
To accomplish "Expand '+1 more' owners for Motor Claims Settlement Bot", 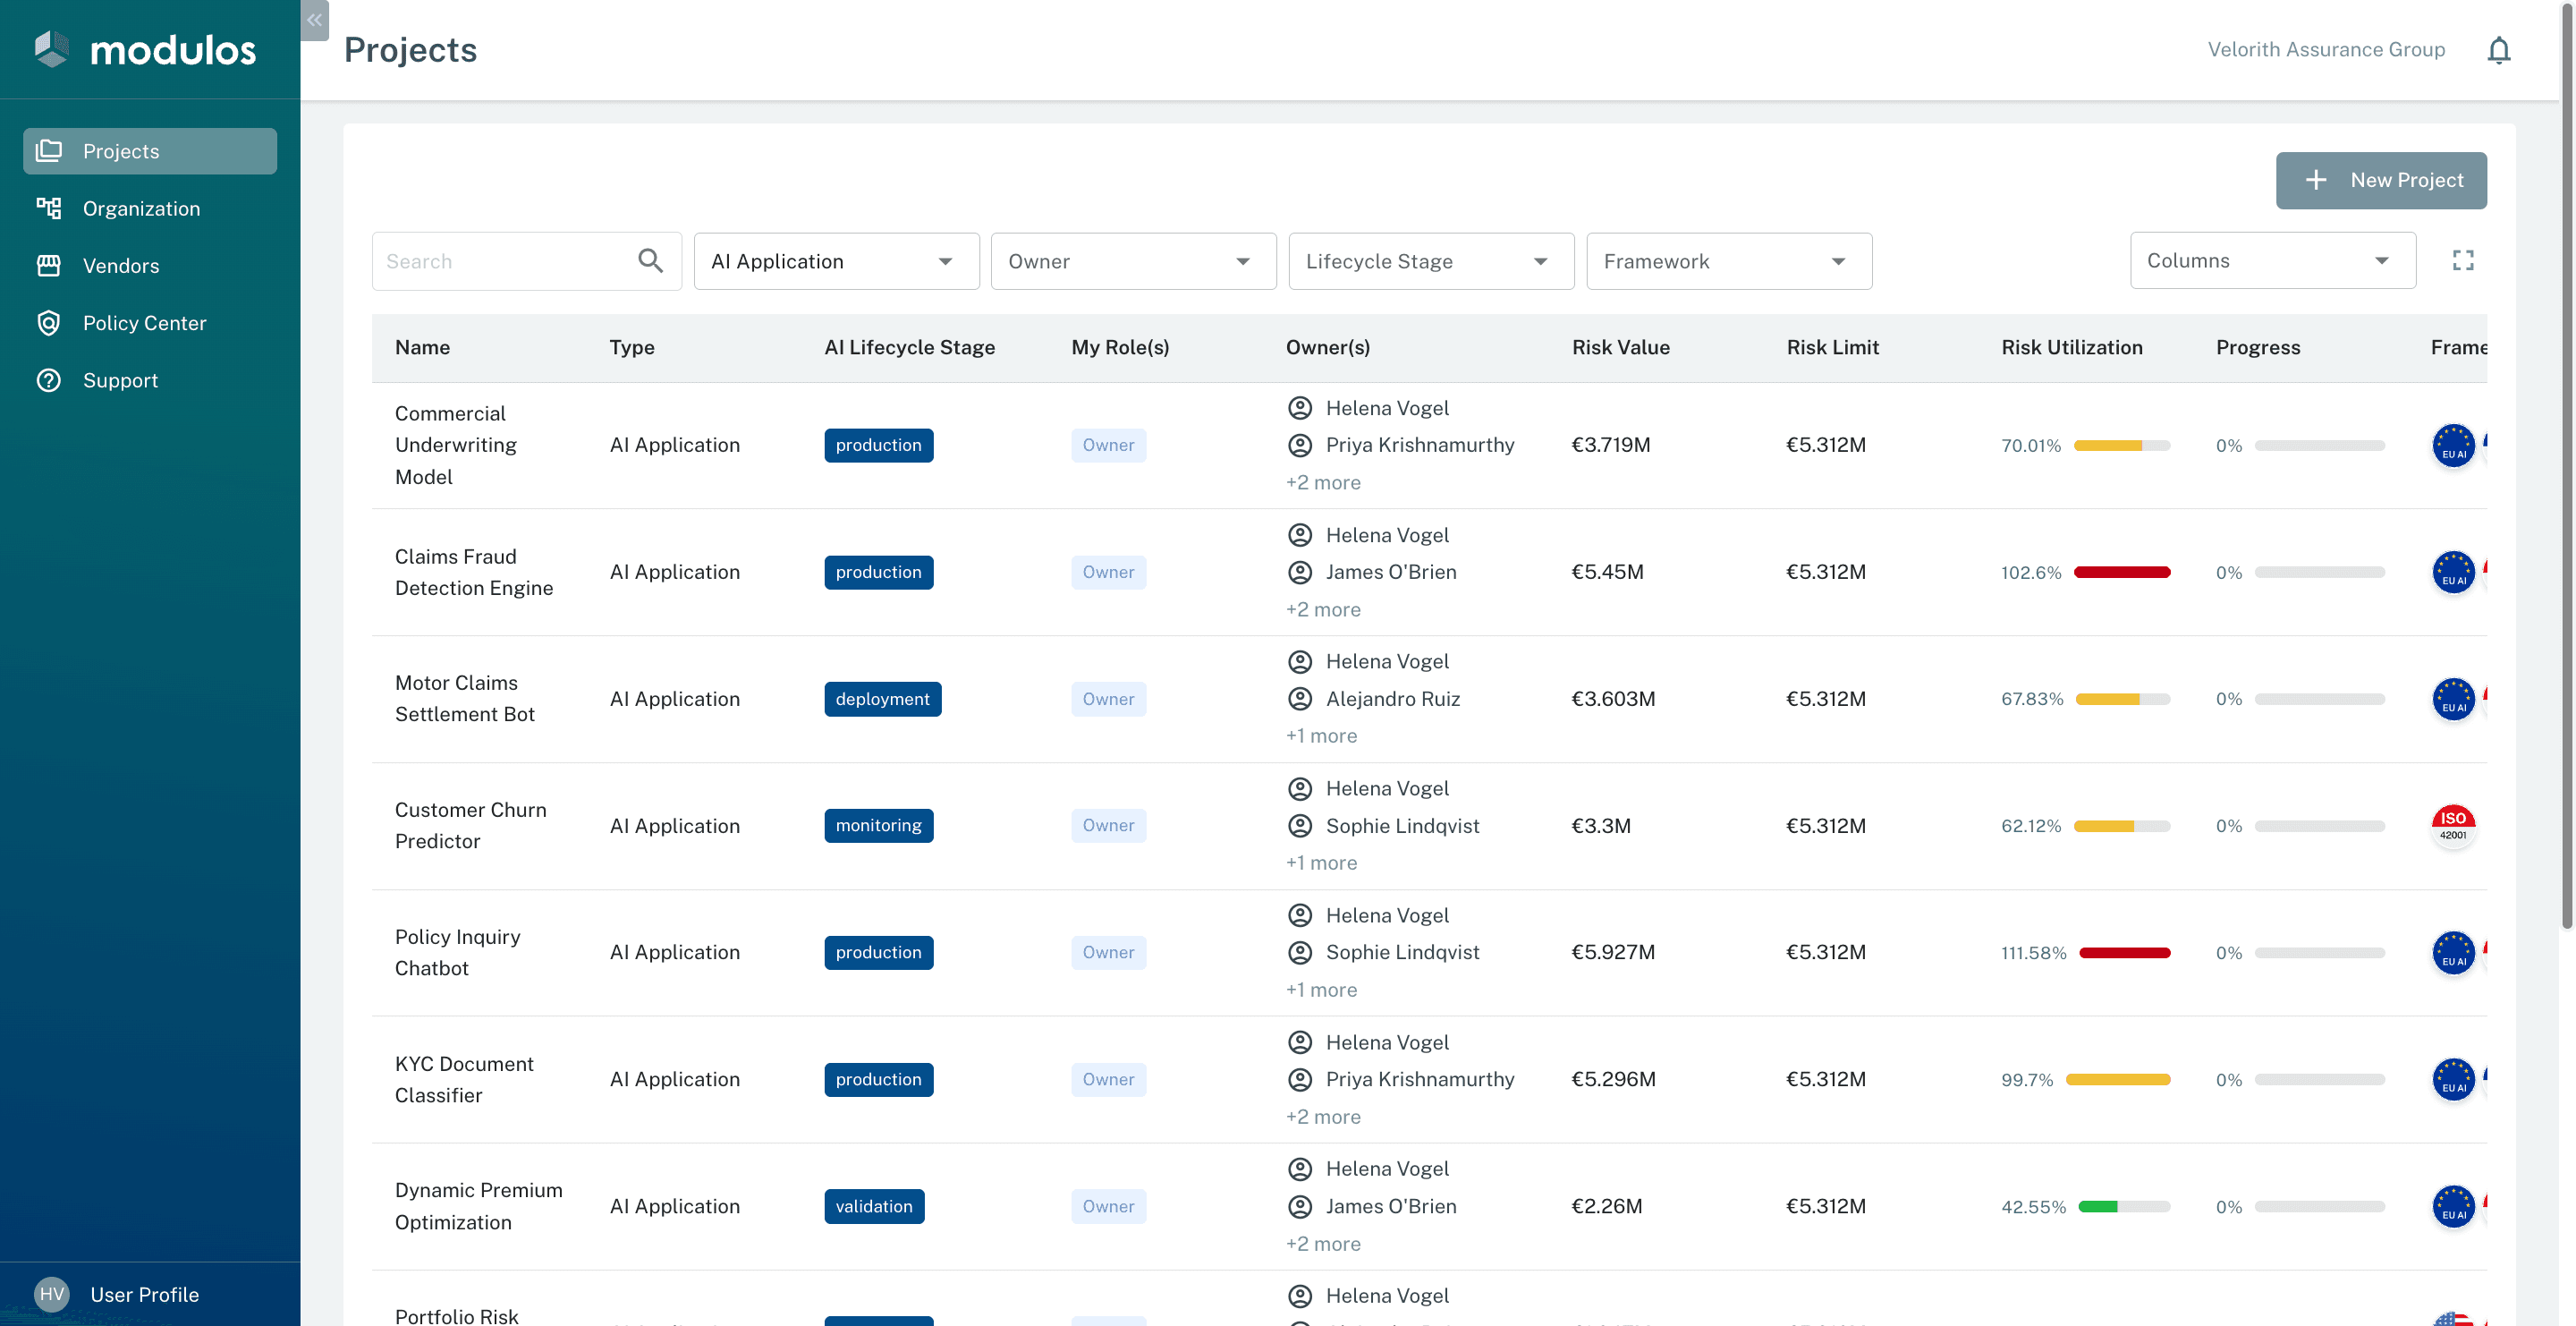I will 1321,736.
